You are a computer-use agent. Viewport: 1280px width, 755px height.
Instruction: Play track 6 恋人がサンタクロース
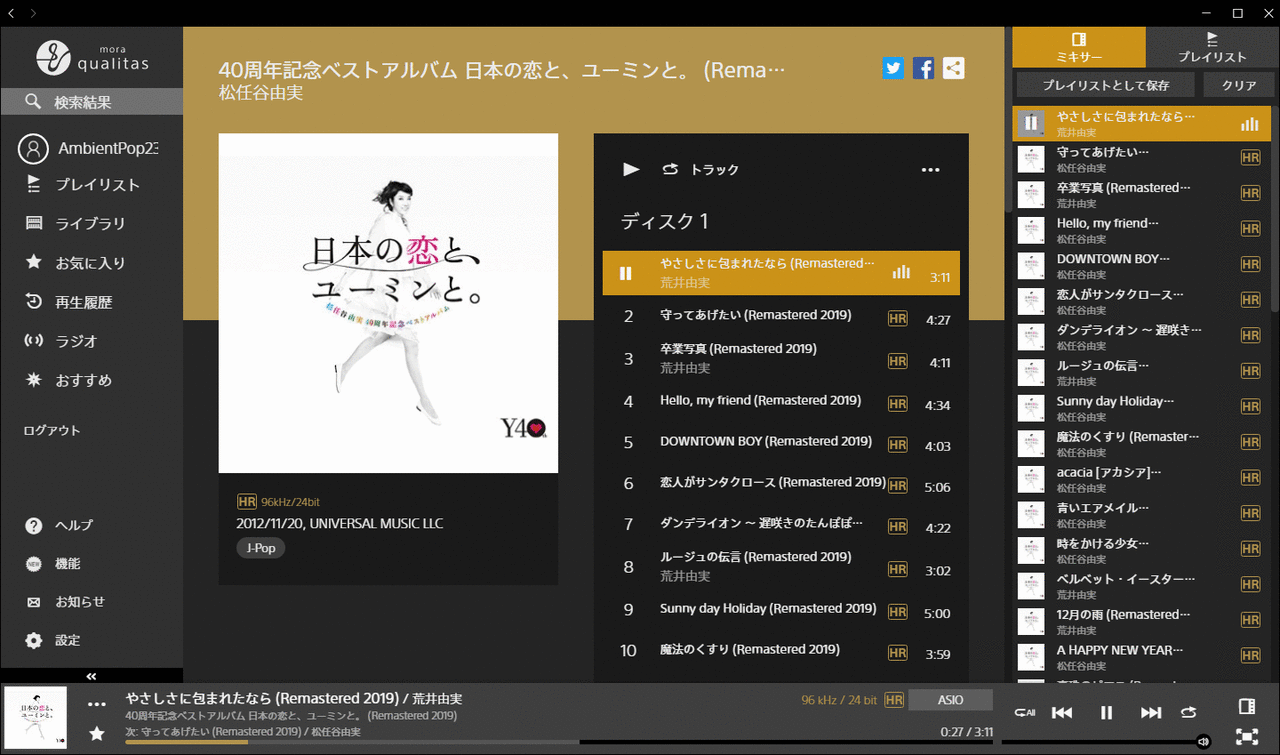coord(781,484)
